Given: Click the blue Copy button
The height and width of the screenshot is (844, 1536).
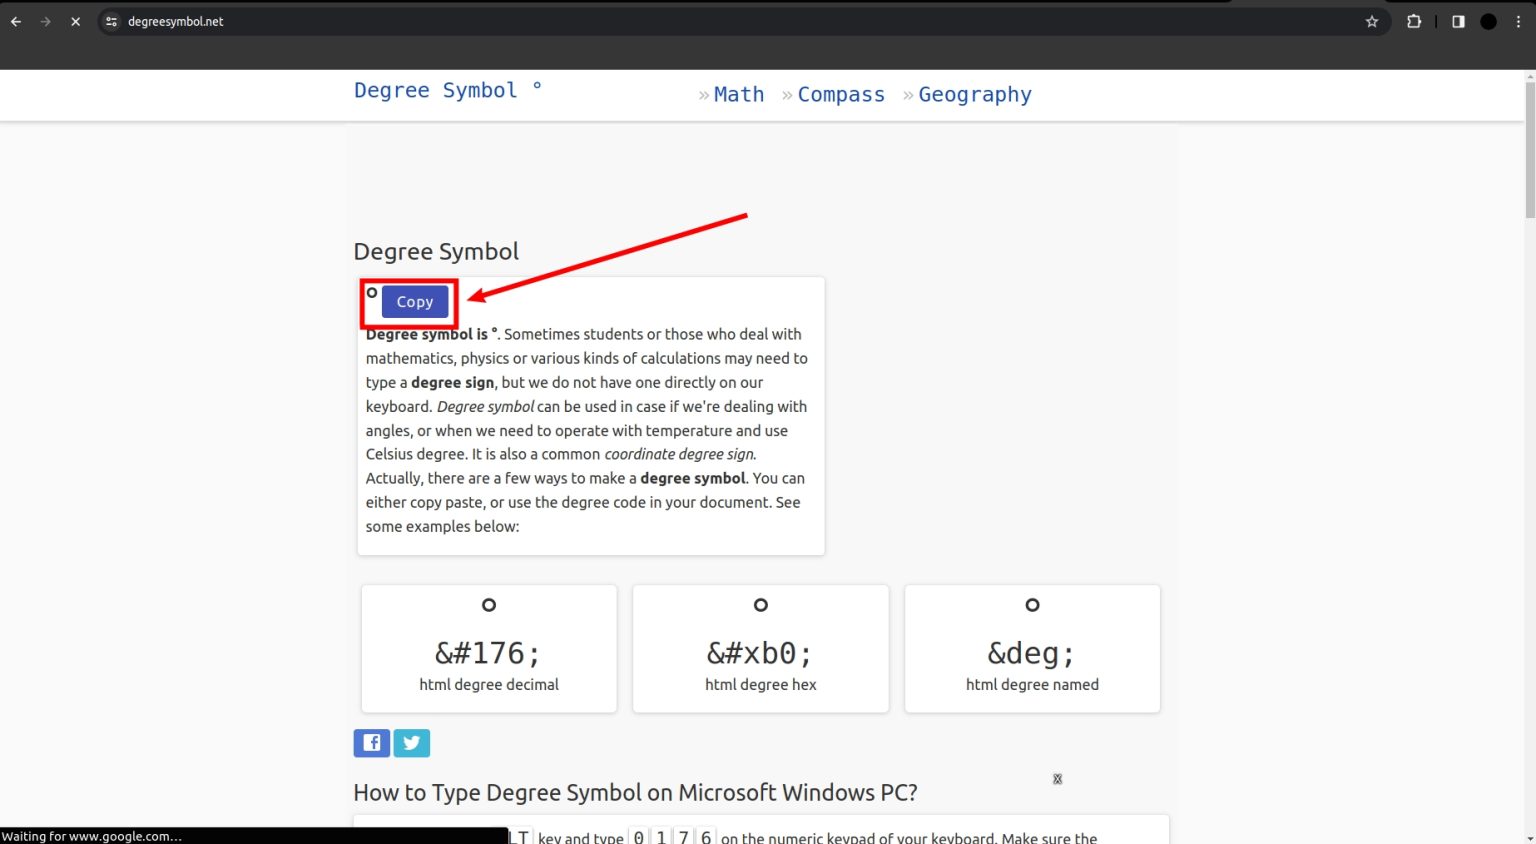Looking at the screenshot, I should [x=415, y=302].
